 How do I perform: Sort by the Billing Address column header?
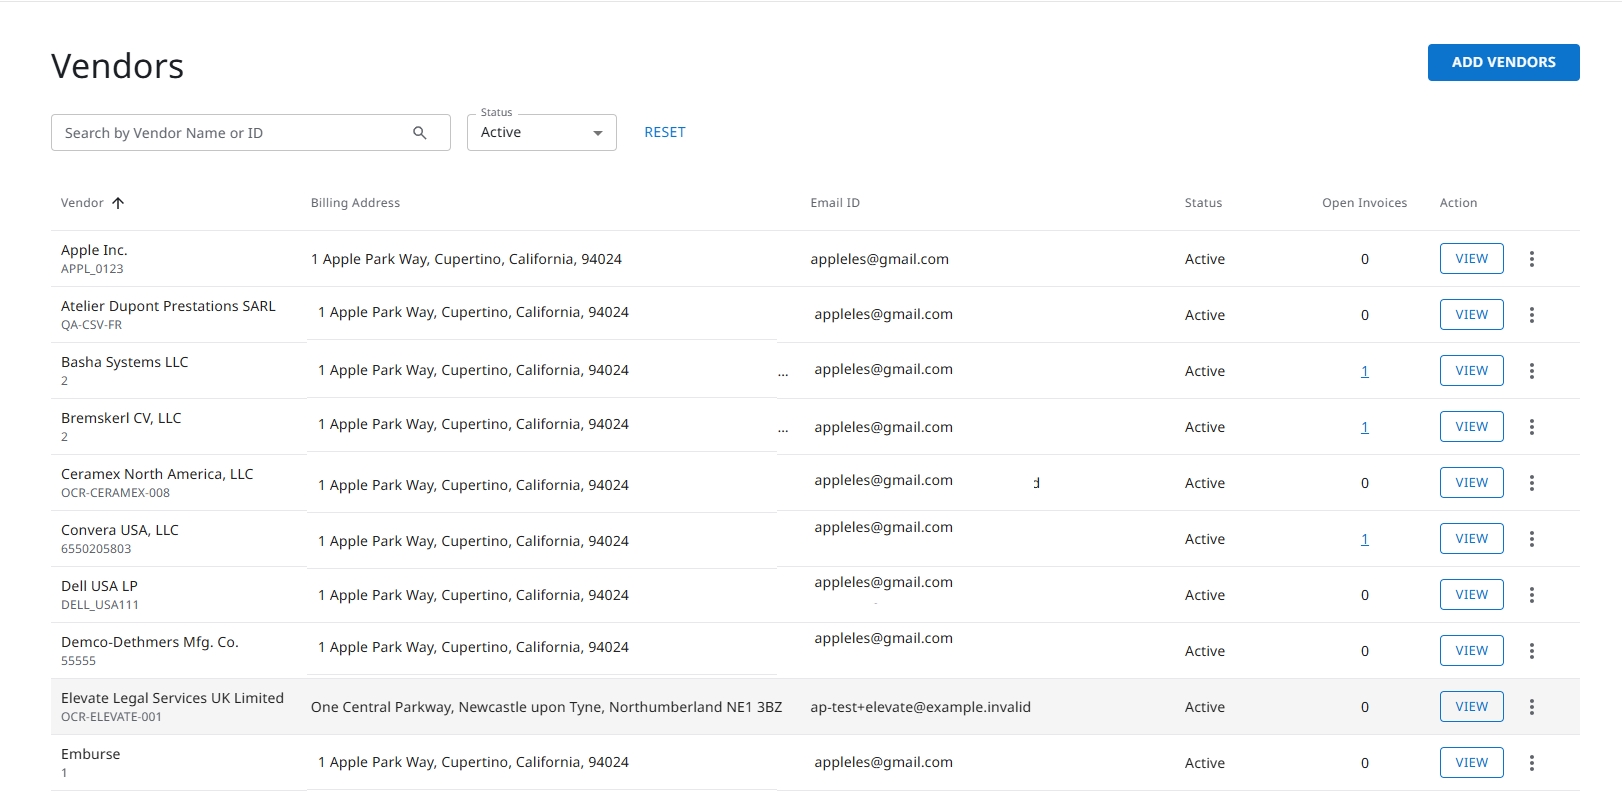355,203
